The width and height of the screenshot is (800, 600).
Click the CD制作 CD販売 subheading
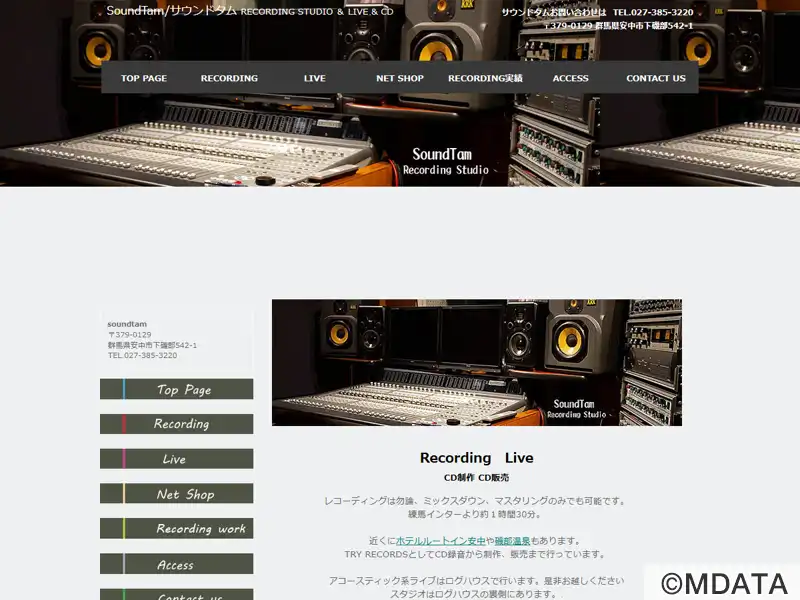pos(477,478)
